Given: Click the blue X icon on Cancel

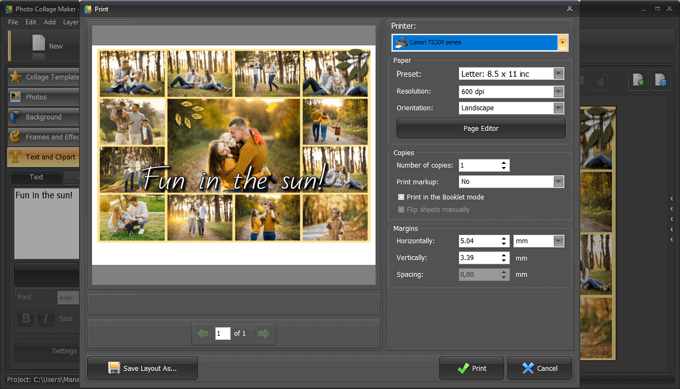Looking at the screenshot, I should (528, 368).
